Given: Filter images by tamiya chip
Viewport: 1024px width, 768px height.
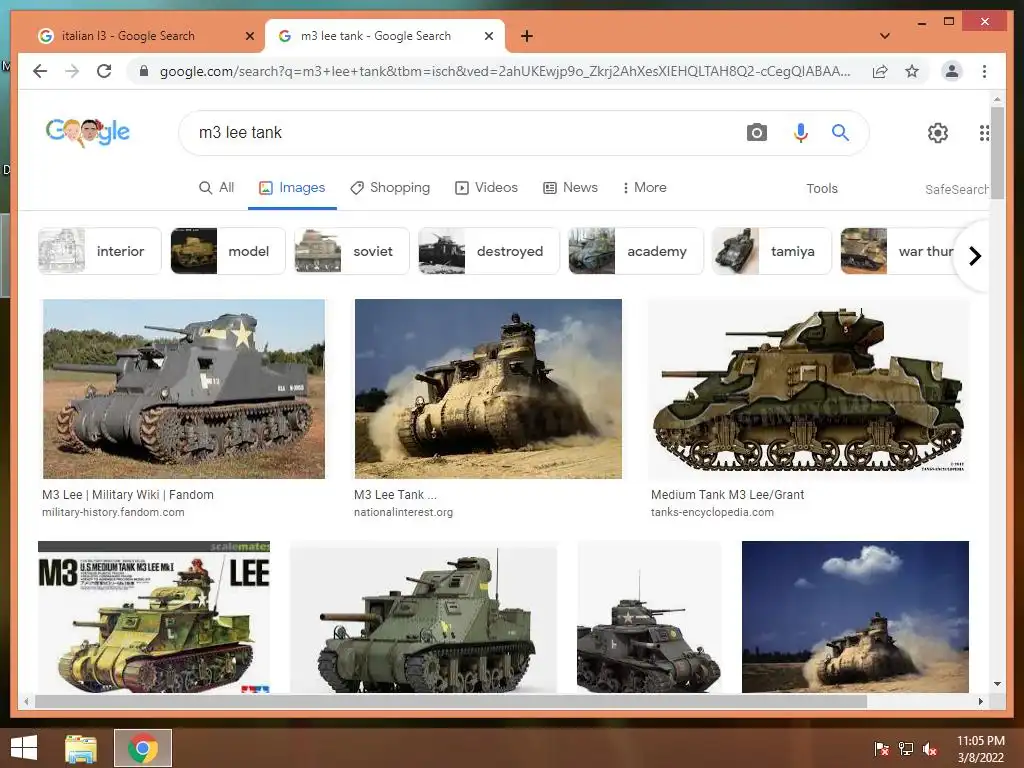Looking at the screenshot, I should point(772,251).
